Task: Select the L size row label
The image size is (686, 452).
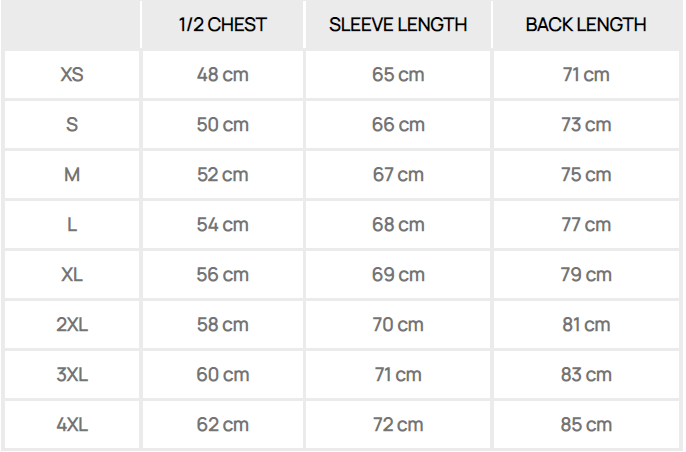Action: (72, 225)
